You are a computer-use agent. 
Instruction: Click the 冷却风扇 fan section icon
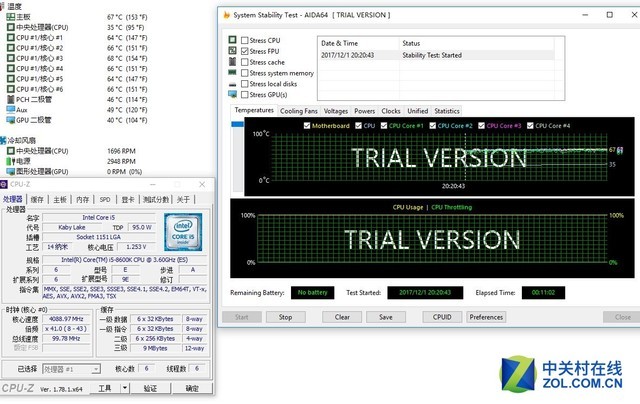click(x=5, y=140)
